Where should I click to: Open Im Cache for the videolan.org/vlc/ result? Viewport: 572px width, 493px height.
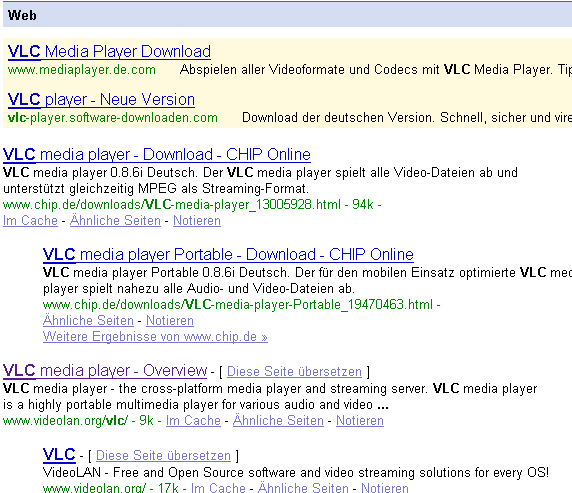coord(193,420)
